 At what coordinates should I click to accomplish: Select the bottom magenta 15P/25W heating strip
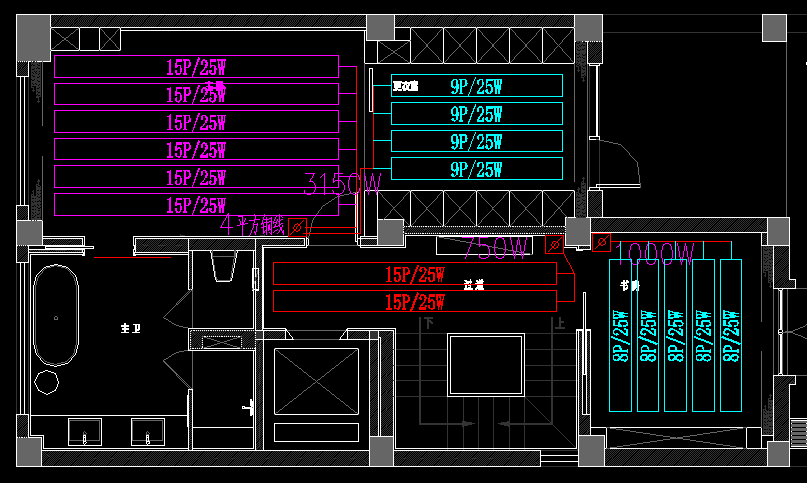tap(196, 206)
